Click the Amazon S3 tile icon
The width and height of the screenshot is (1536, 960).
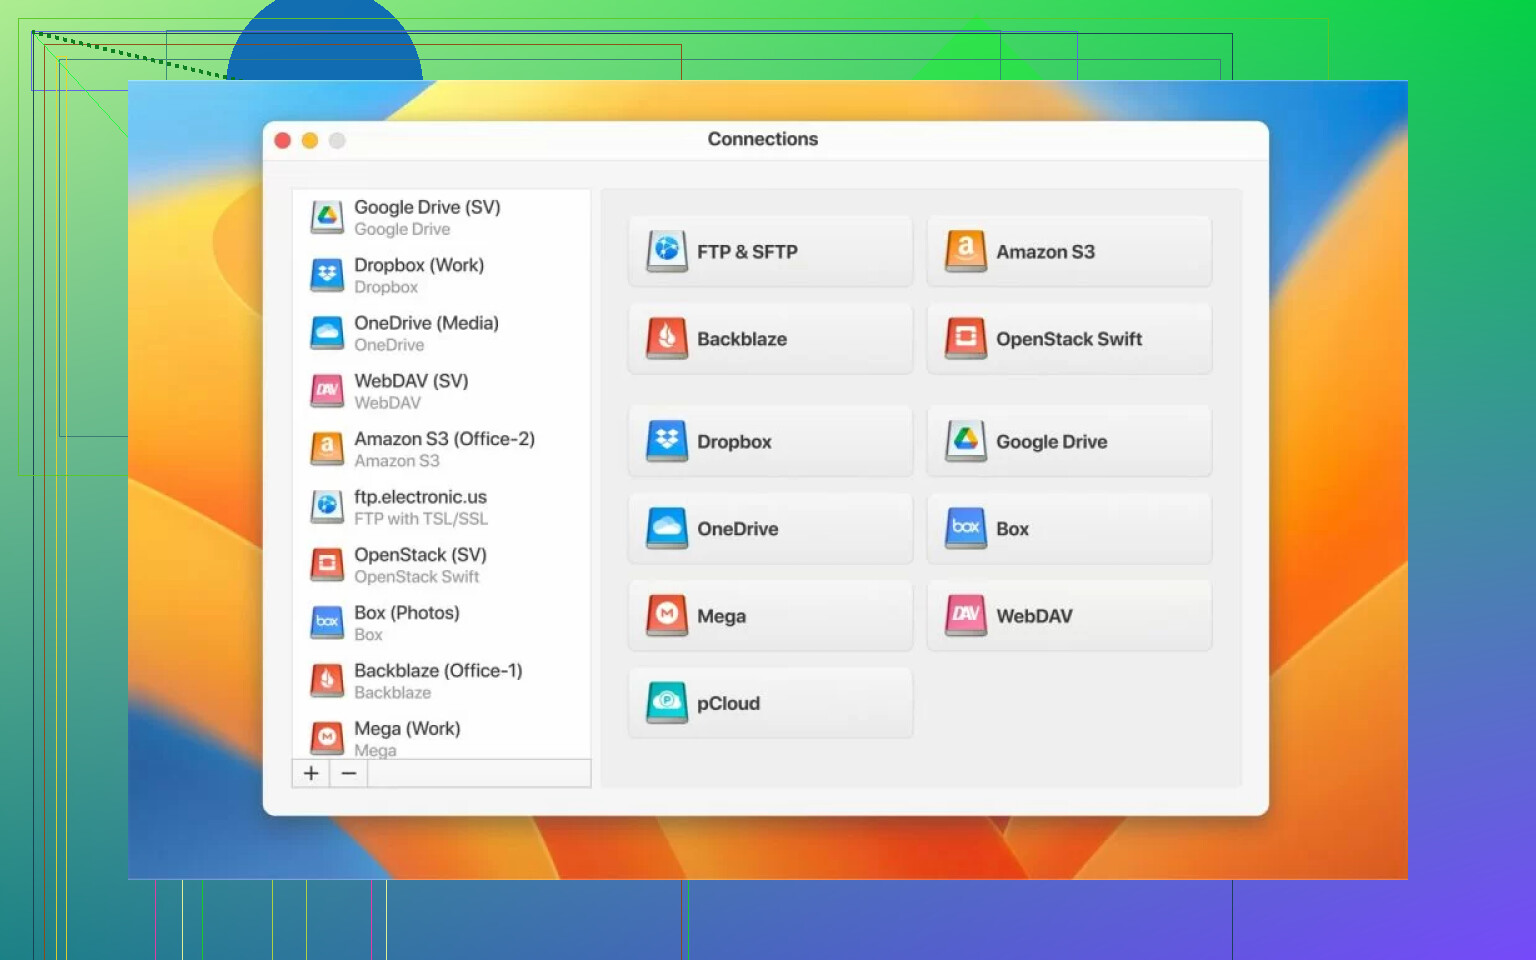(x=966, y=251)
